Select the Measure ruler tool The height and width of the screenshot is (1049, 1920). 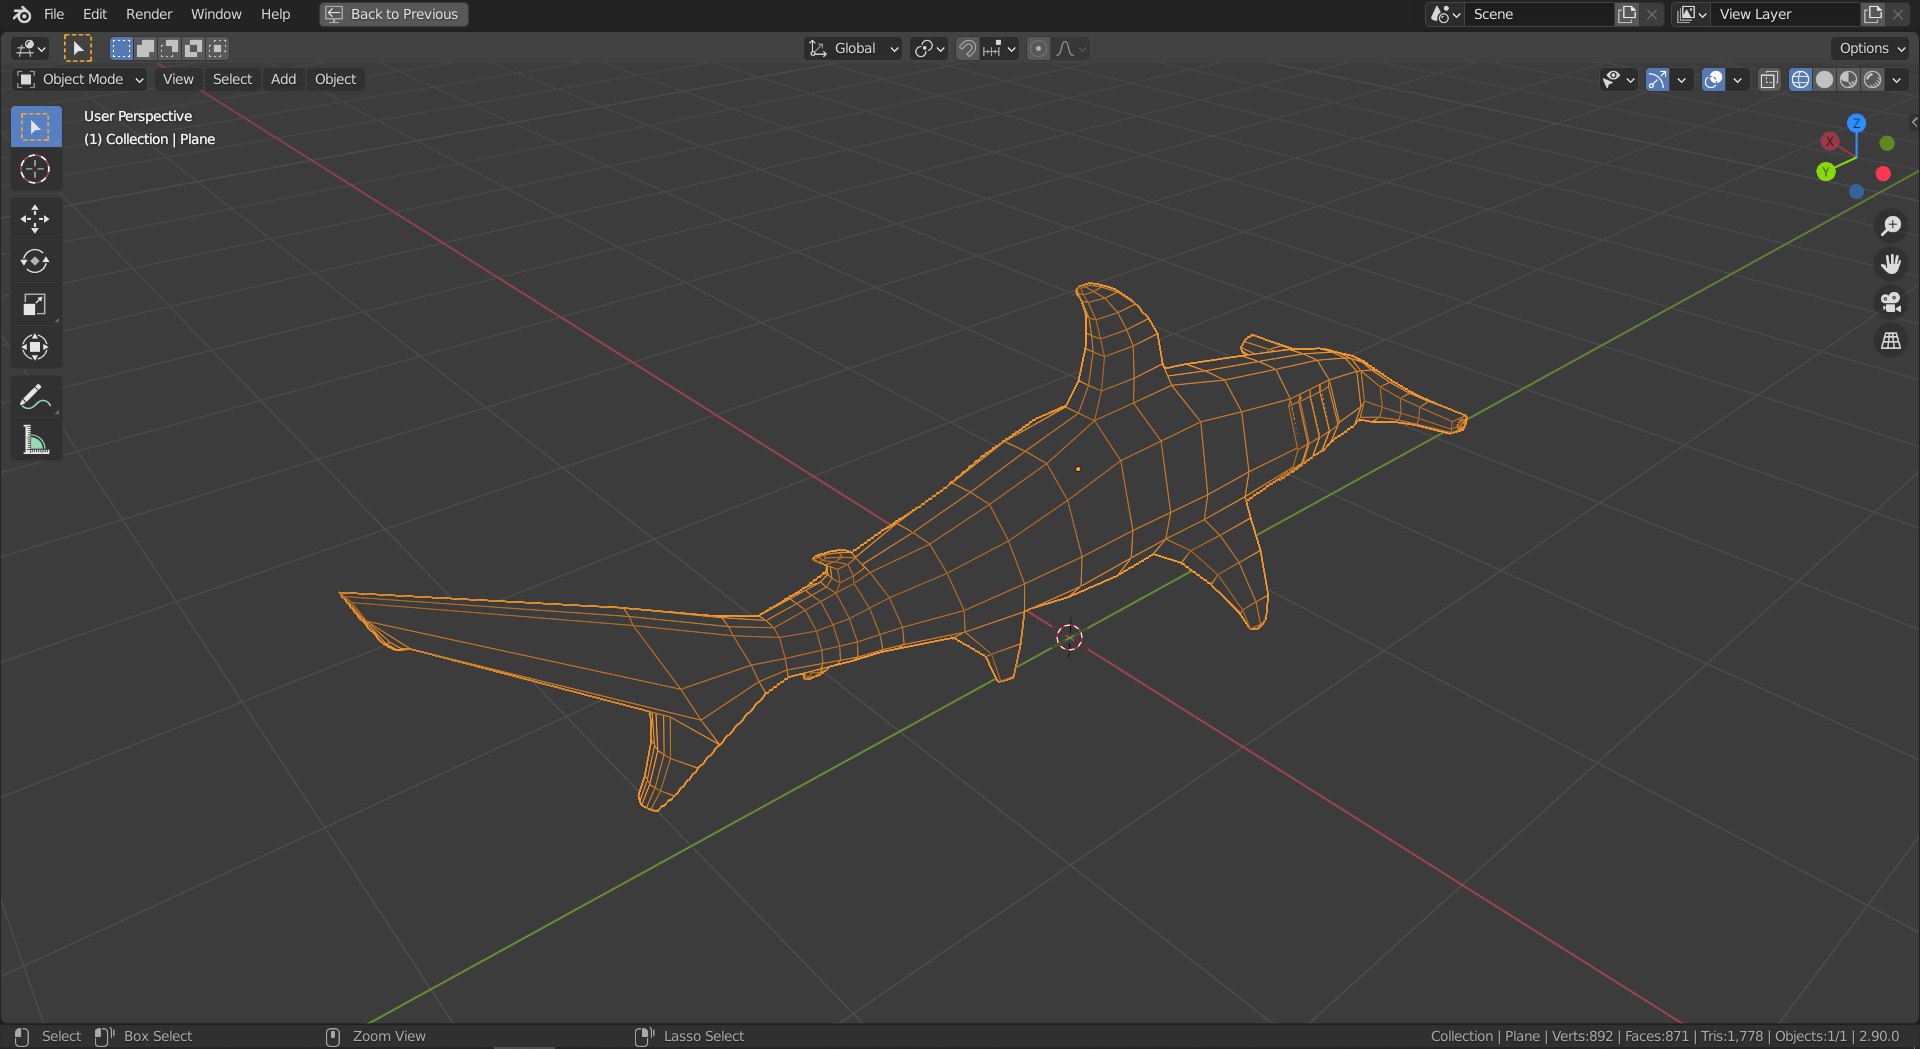point(35,440)
